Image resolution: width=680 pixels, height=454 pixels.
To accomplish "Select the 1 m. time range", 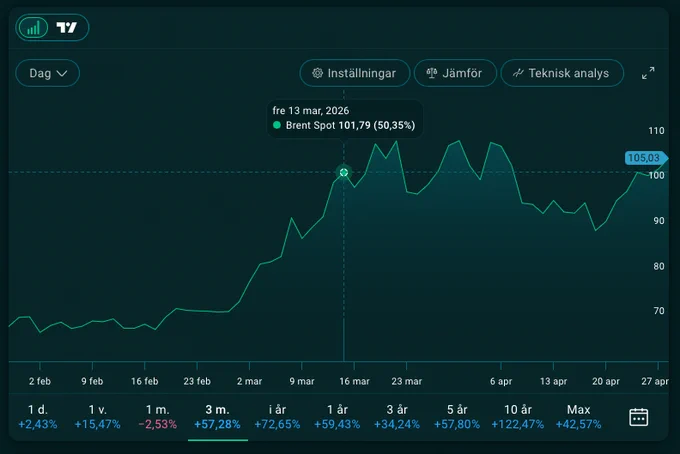I will 157,417.
